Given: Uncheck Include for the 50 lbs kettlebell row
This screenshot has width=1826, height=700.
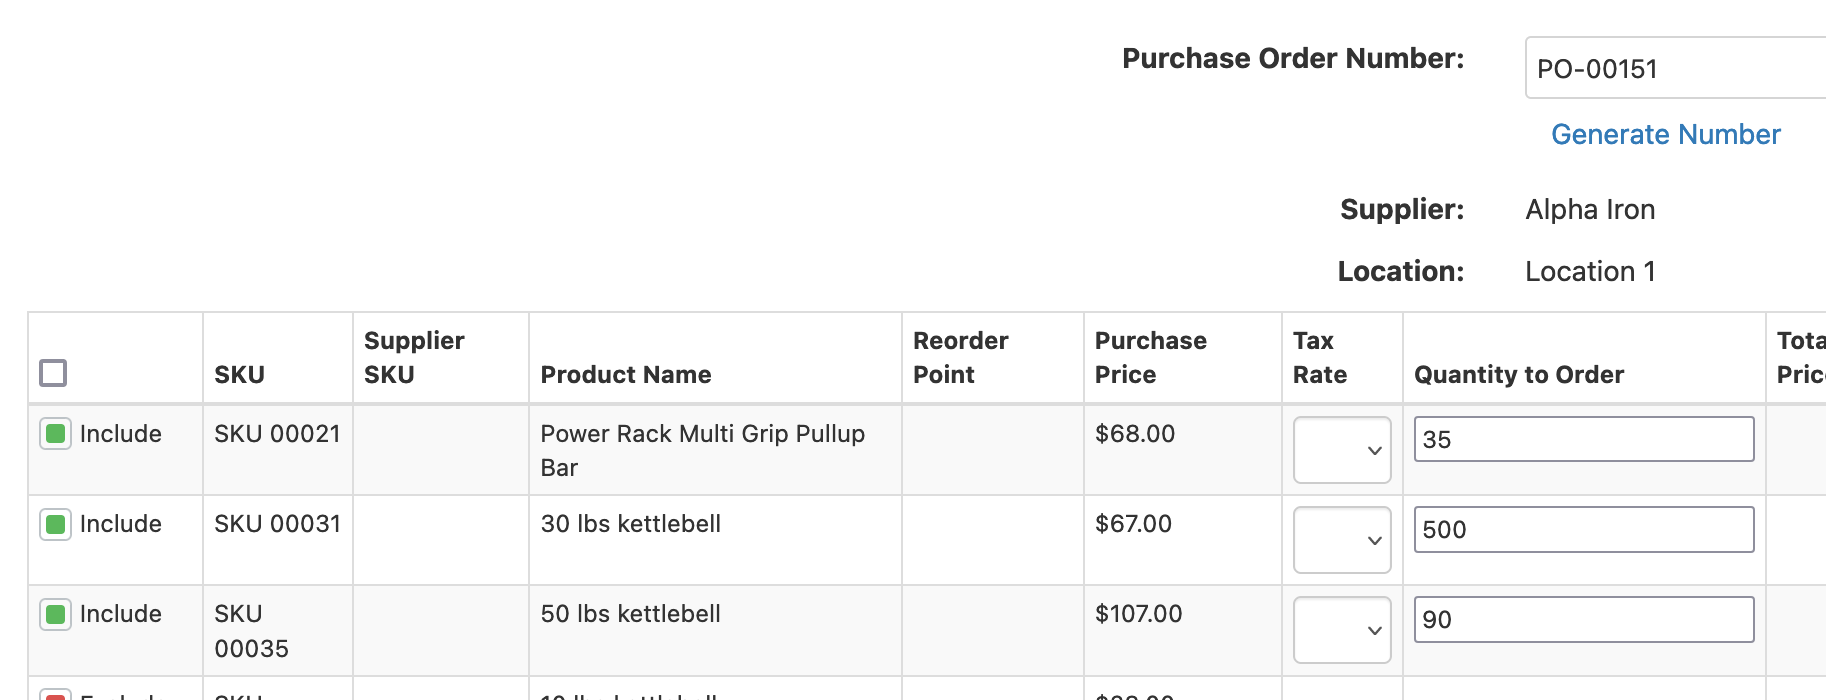Looking at the screenshot, I should 55,614.
